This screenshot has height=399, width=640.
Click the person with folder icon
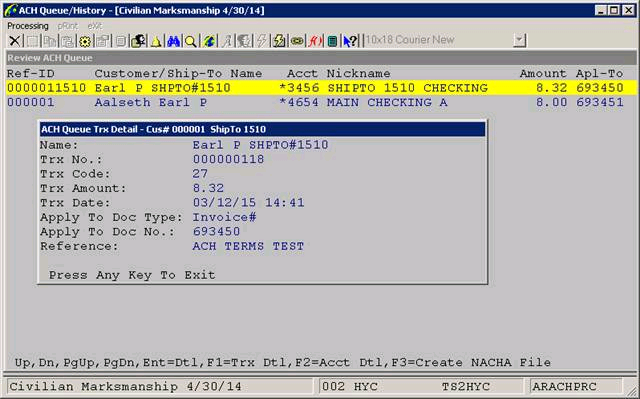pyautogui.click(x=138, y=41)
